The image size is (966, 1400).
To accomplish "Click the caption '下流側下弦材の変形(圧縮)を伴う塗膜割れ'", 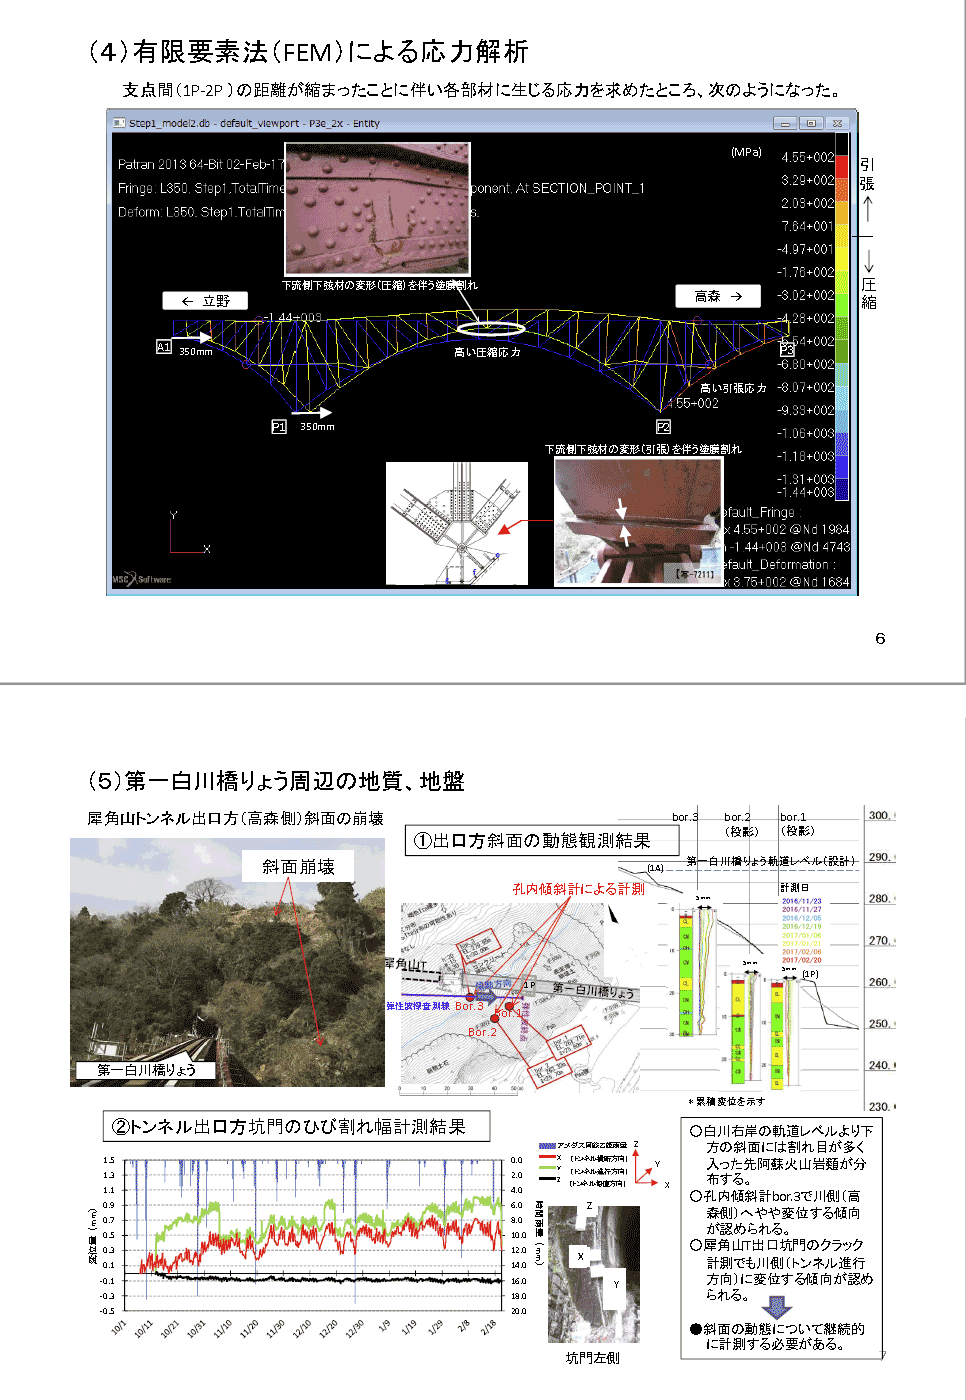I will pyautogui.click(x=380, y=285).
